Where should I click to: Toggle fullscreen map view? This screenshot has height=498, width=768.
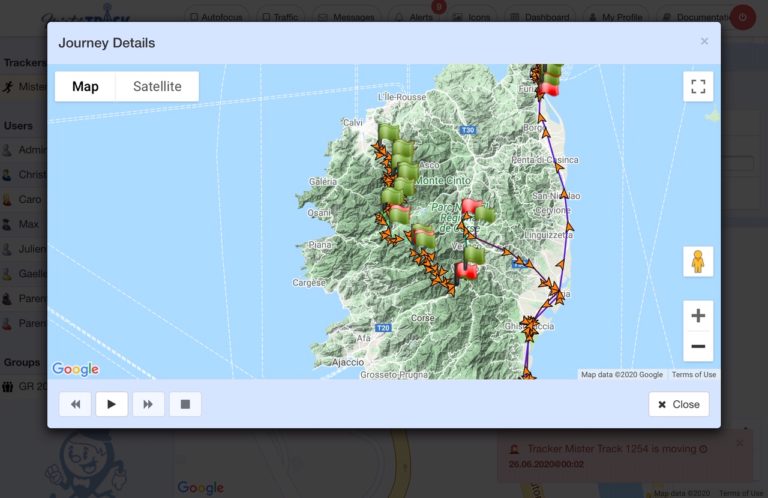point(698,87)
